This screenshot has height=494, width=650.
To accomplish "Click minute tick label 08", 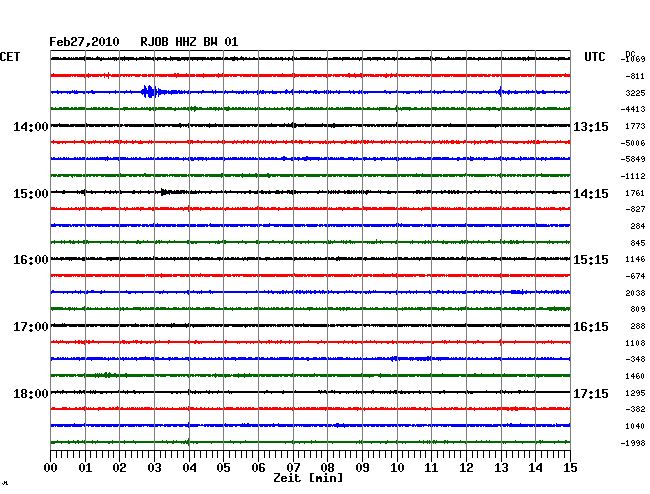I will click(327, 468).
